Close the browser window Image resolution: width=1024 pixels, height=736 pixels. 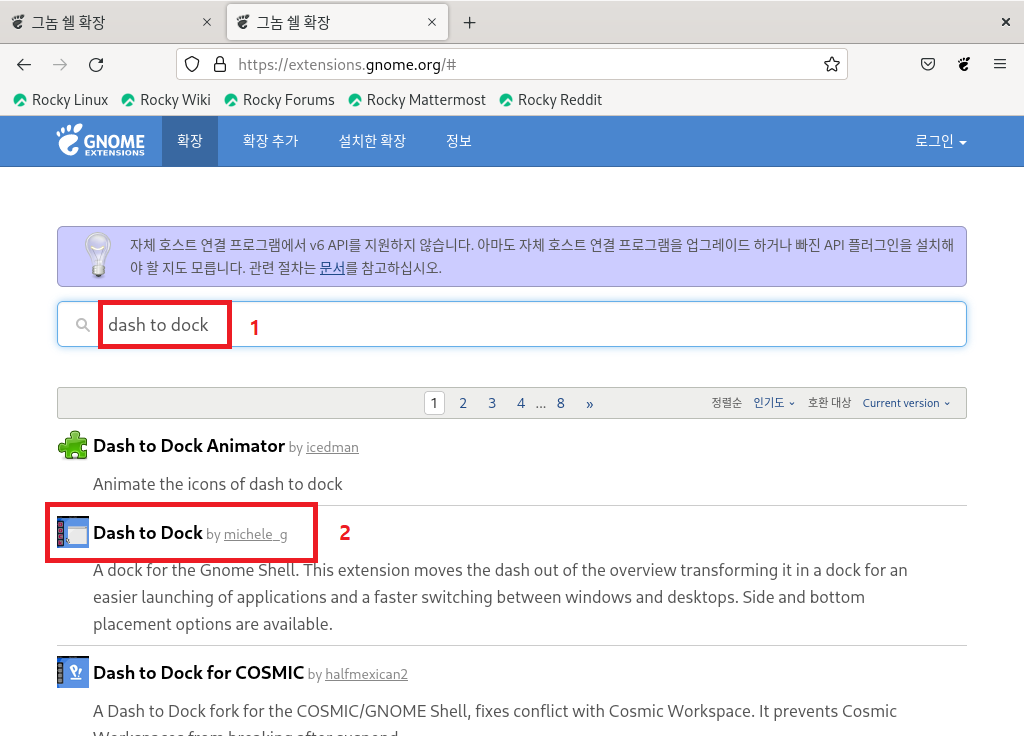[1006, 22]
